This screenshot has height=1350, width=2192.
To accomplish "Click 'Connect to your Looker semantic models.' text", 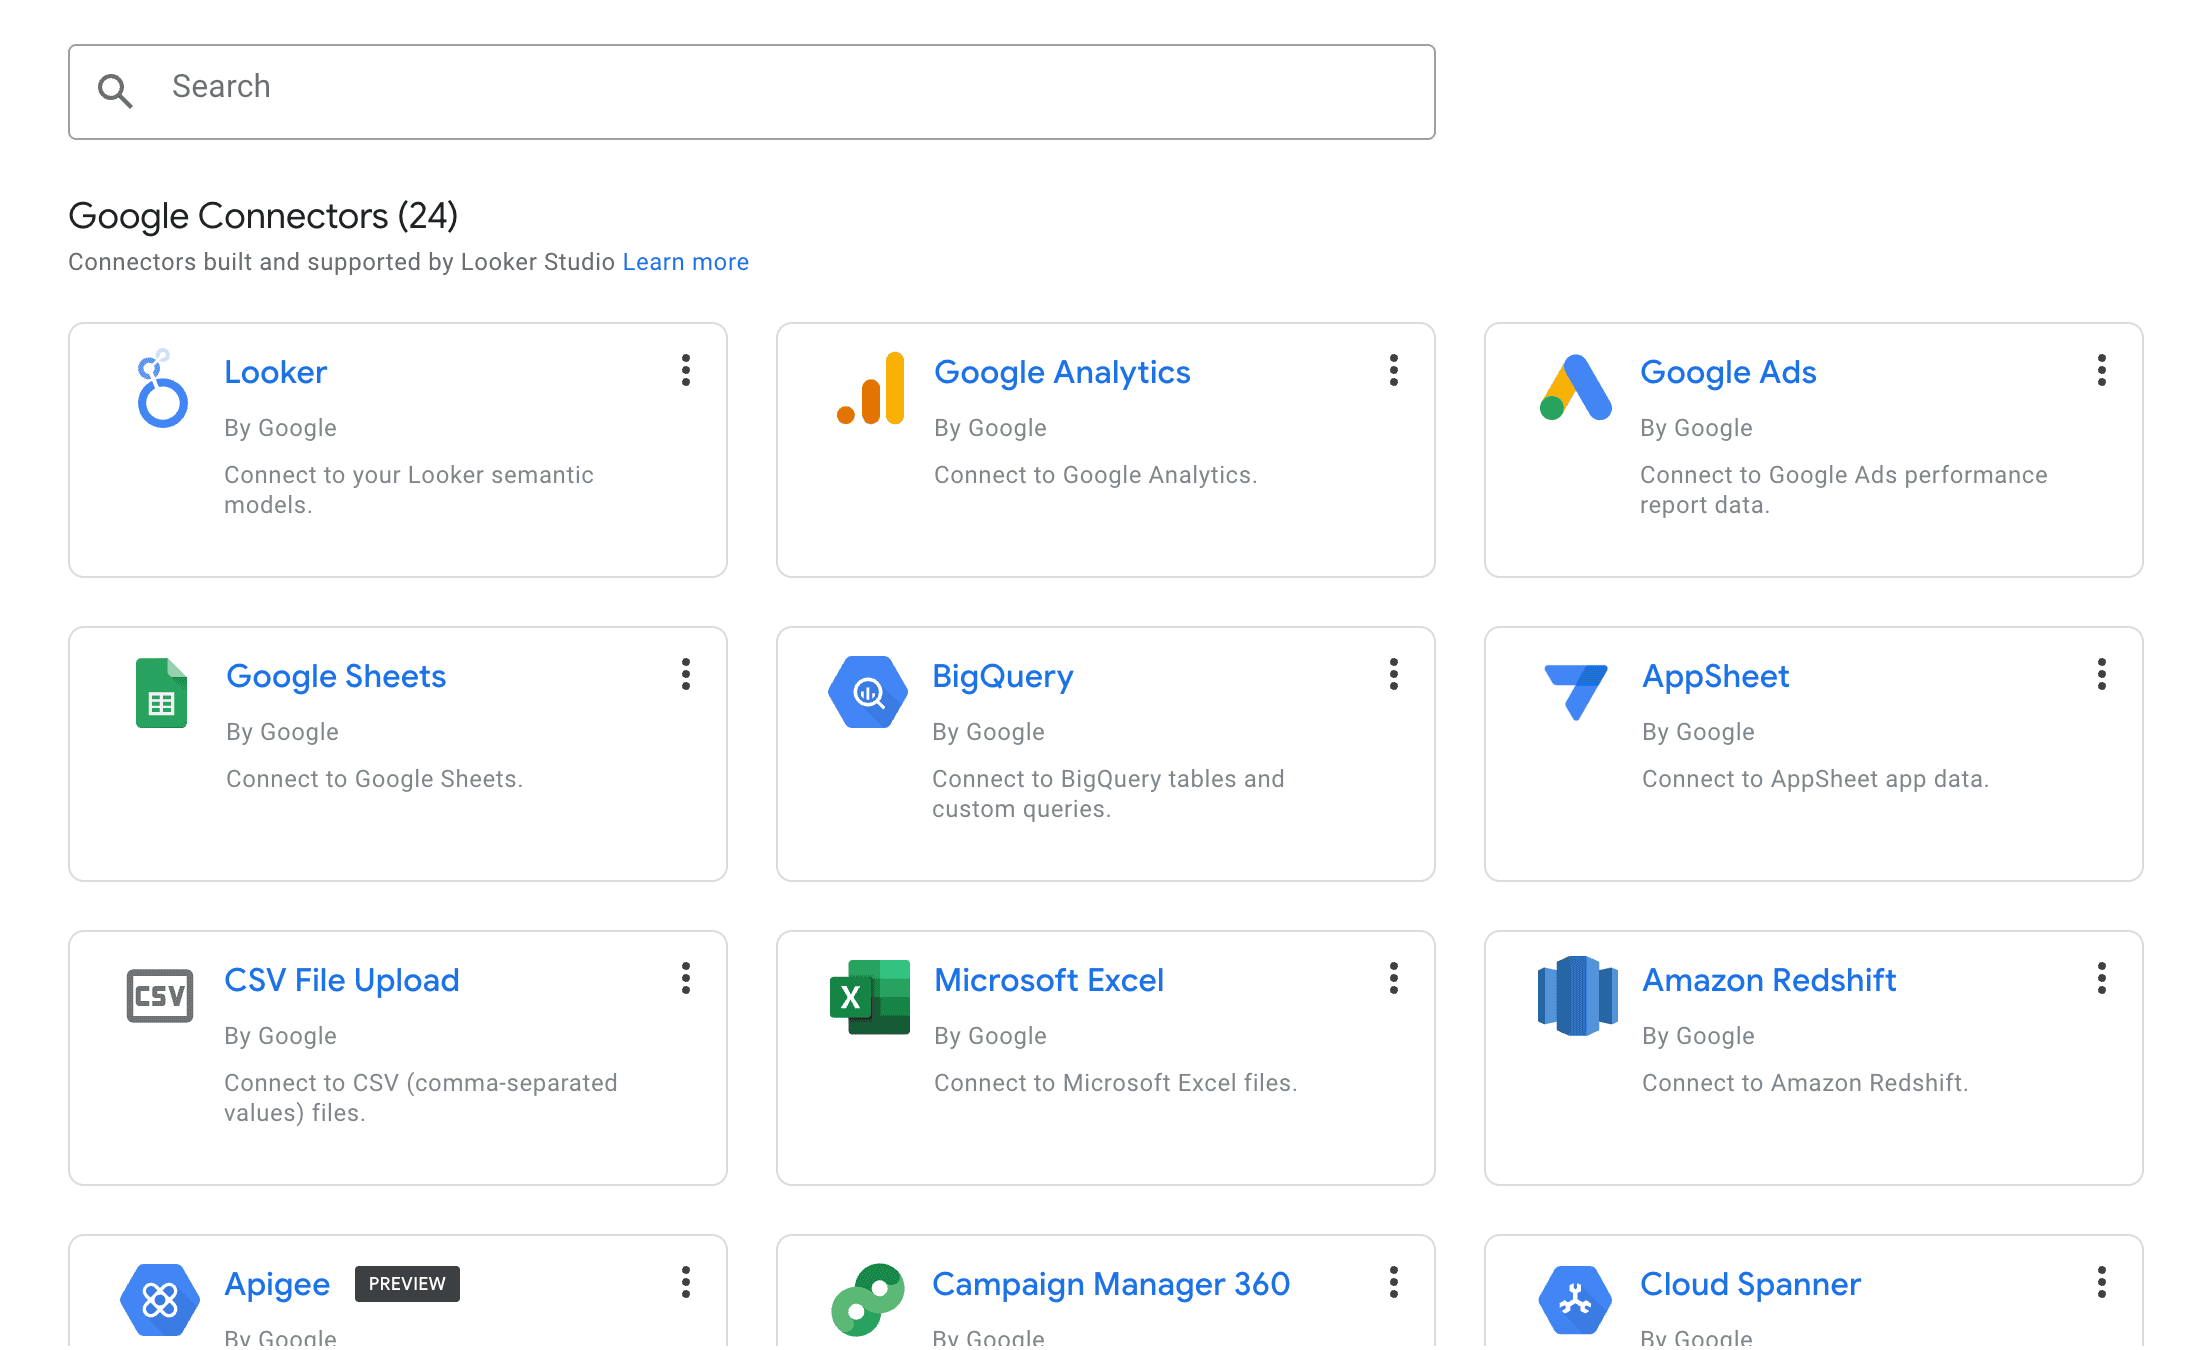I will [x=409, y=490].
